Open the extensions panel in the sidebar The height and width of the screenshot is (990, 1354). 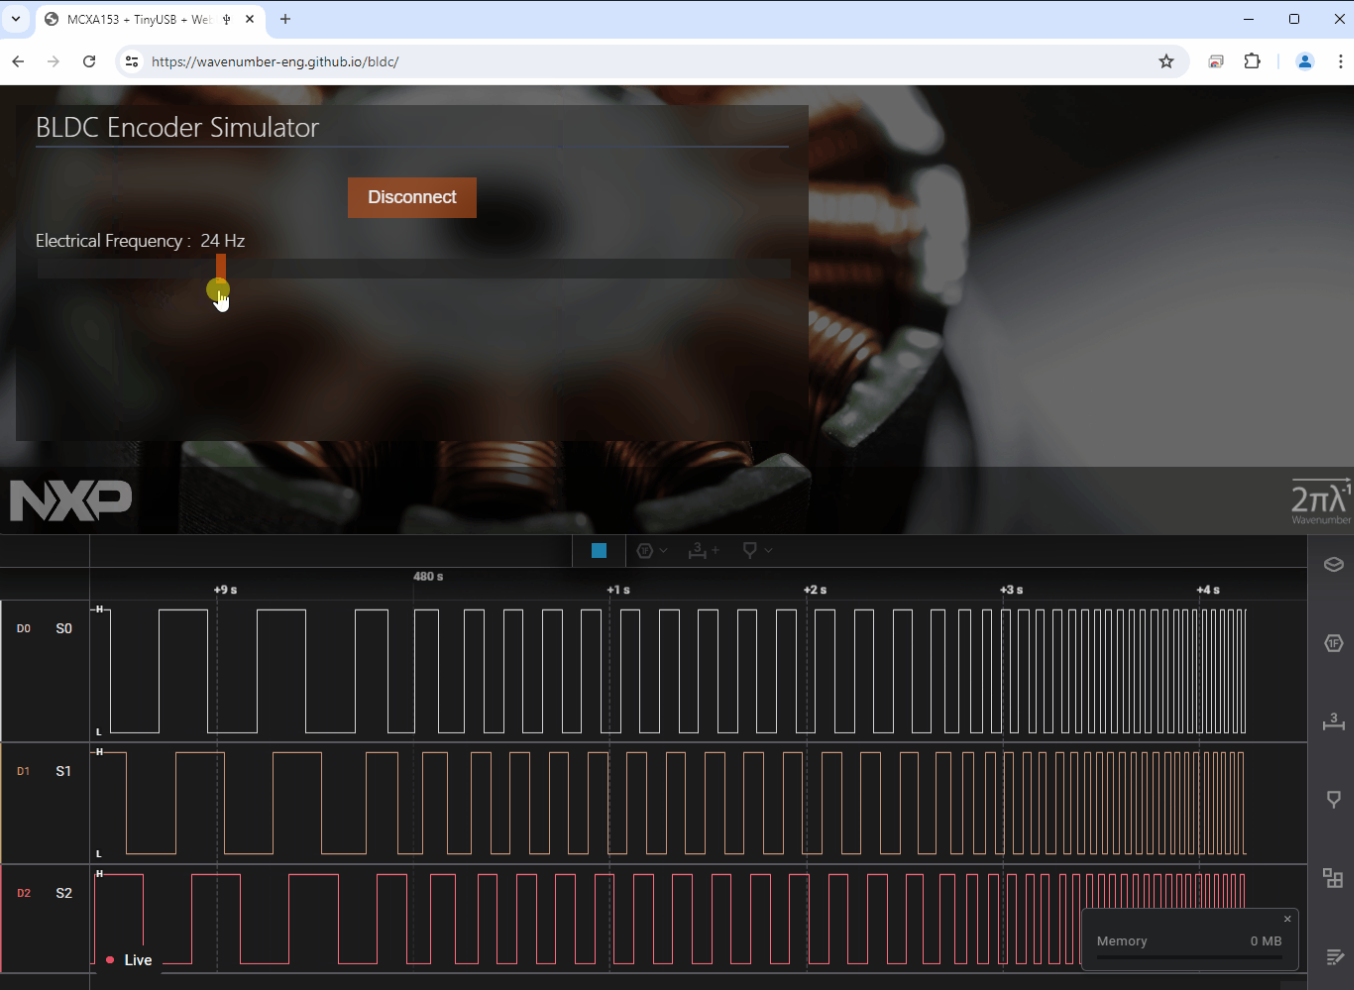(x=1333, y=878)
